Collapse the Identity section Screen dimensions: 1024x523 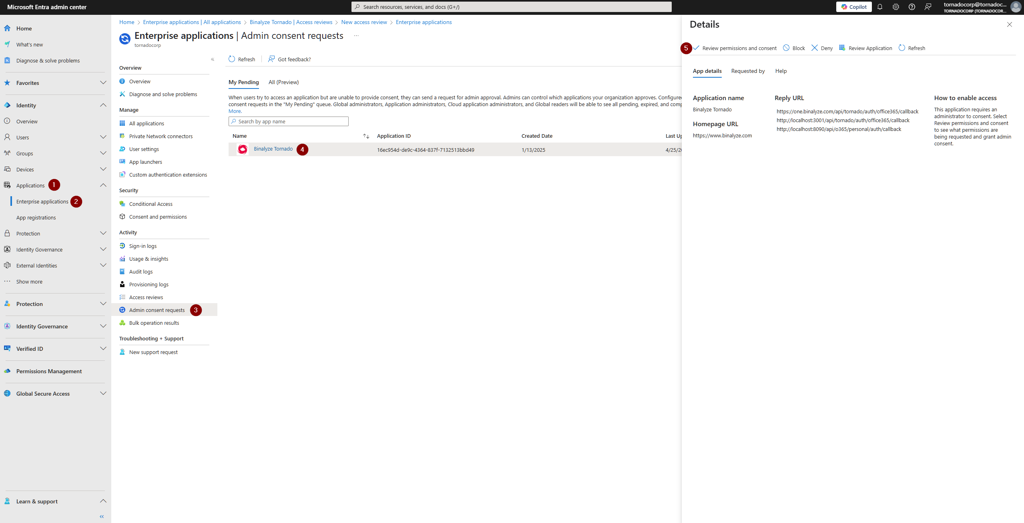(103, 105)
